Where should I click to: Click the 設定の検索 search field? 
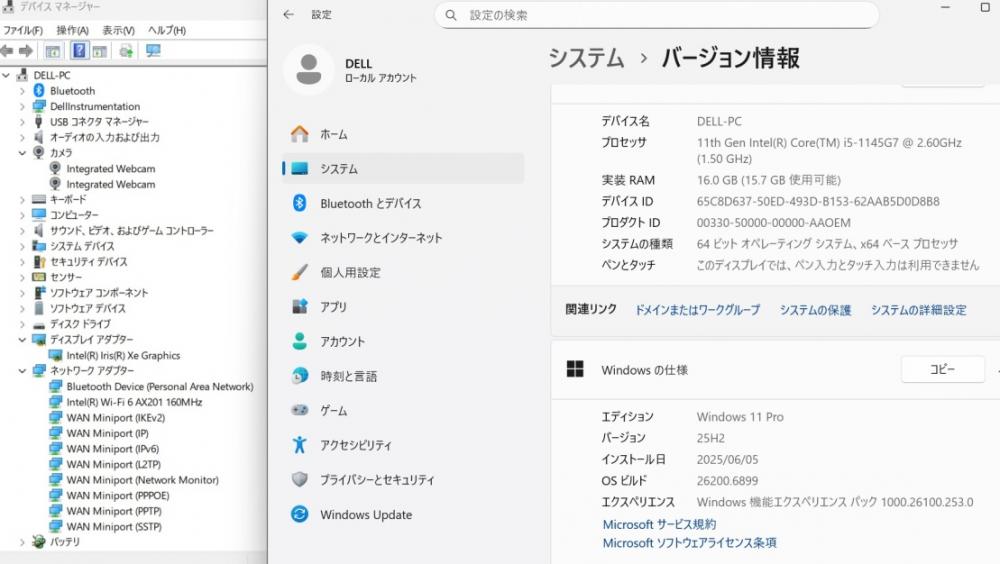click(x=660, y=15)
